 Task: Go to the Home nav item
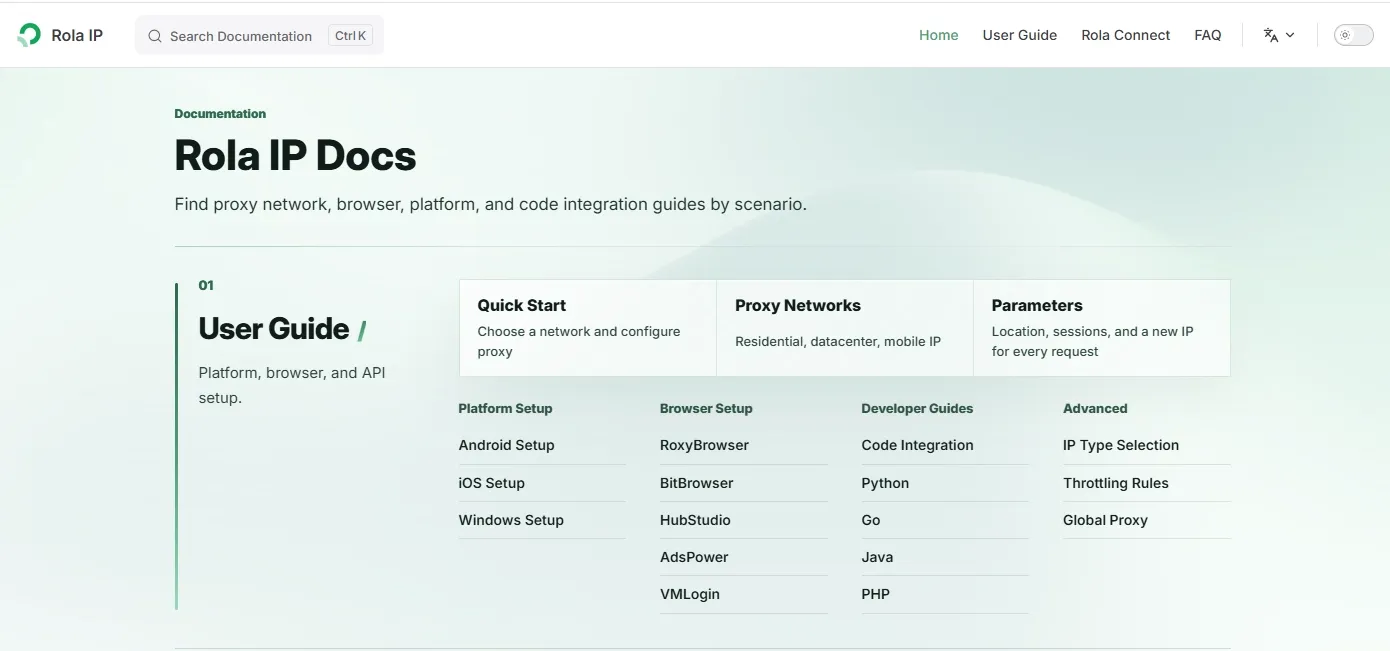click(938, 35)
